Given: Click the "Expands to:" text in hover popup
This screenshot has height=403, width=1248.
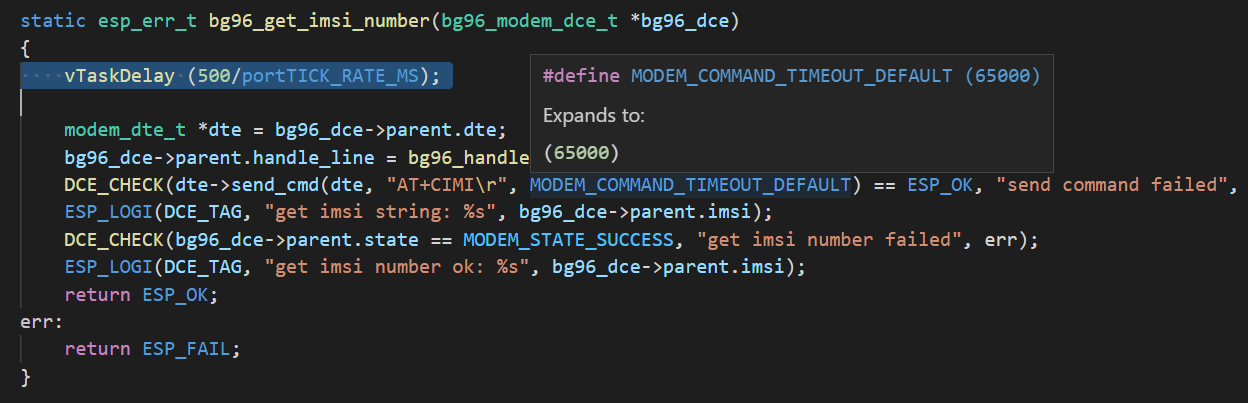Looking at the screenshot, I should click(x=593, y=116).
